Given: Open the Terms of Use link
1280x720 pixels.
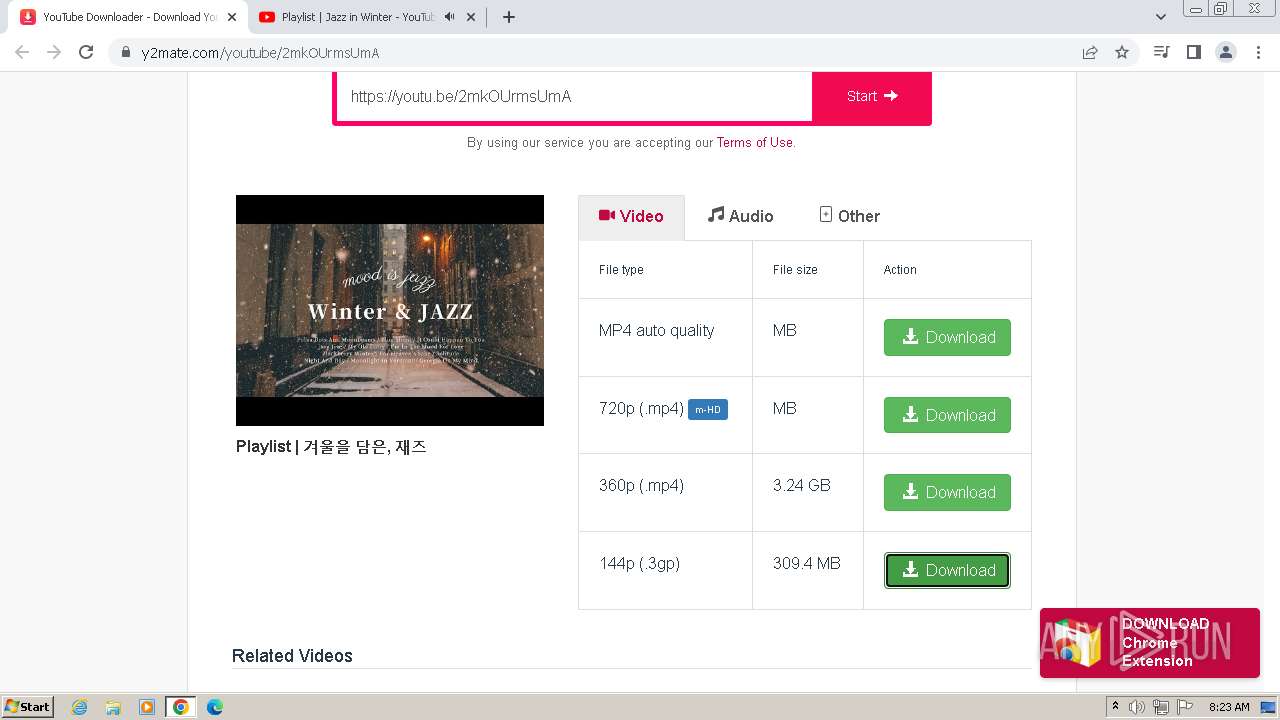Looking at the screenshot, I should 755,143.
